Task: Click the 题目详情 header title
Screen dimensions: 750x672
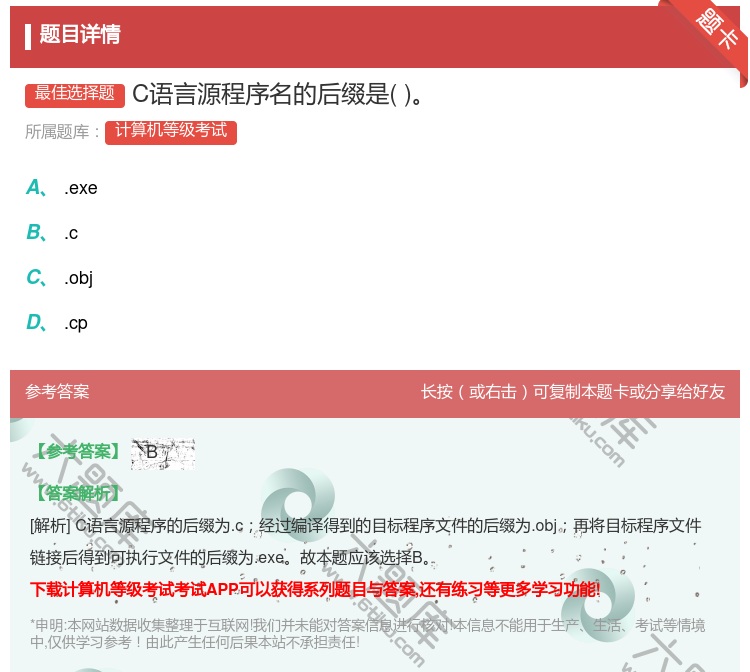Action: (79, 34)
